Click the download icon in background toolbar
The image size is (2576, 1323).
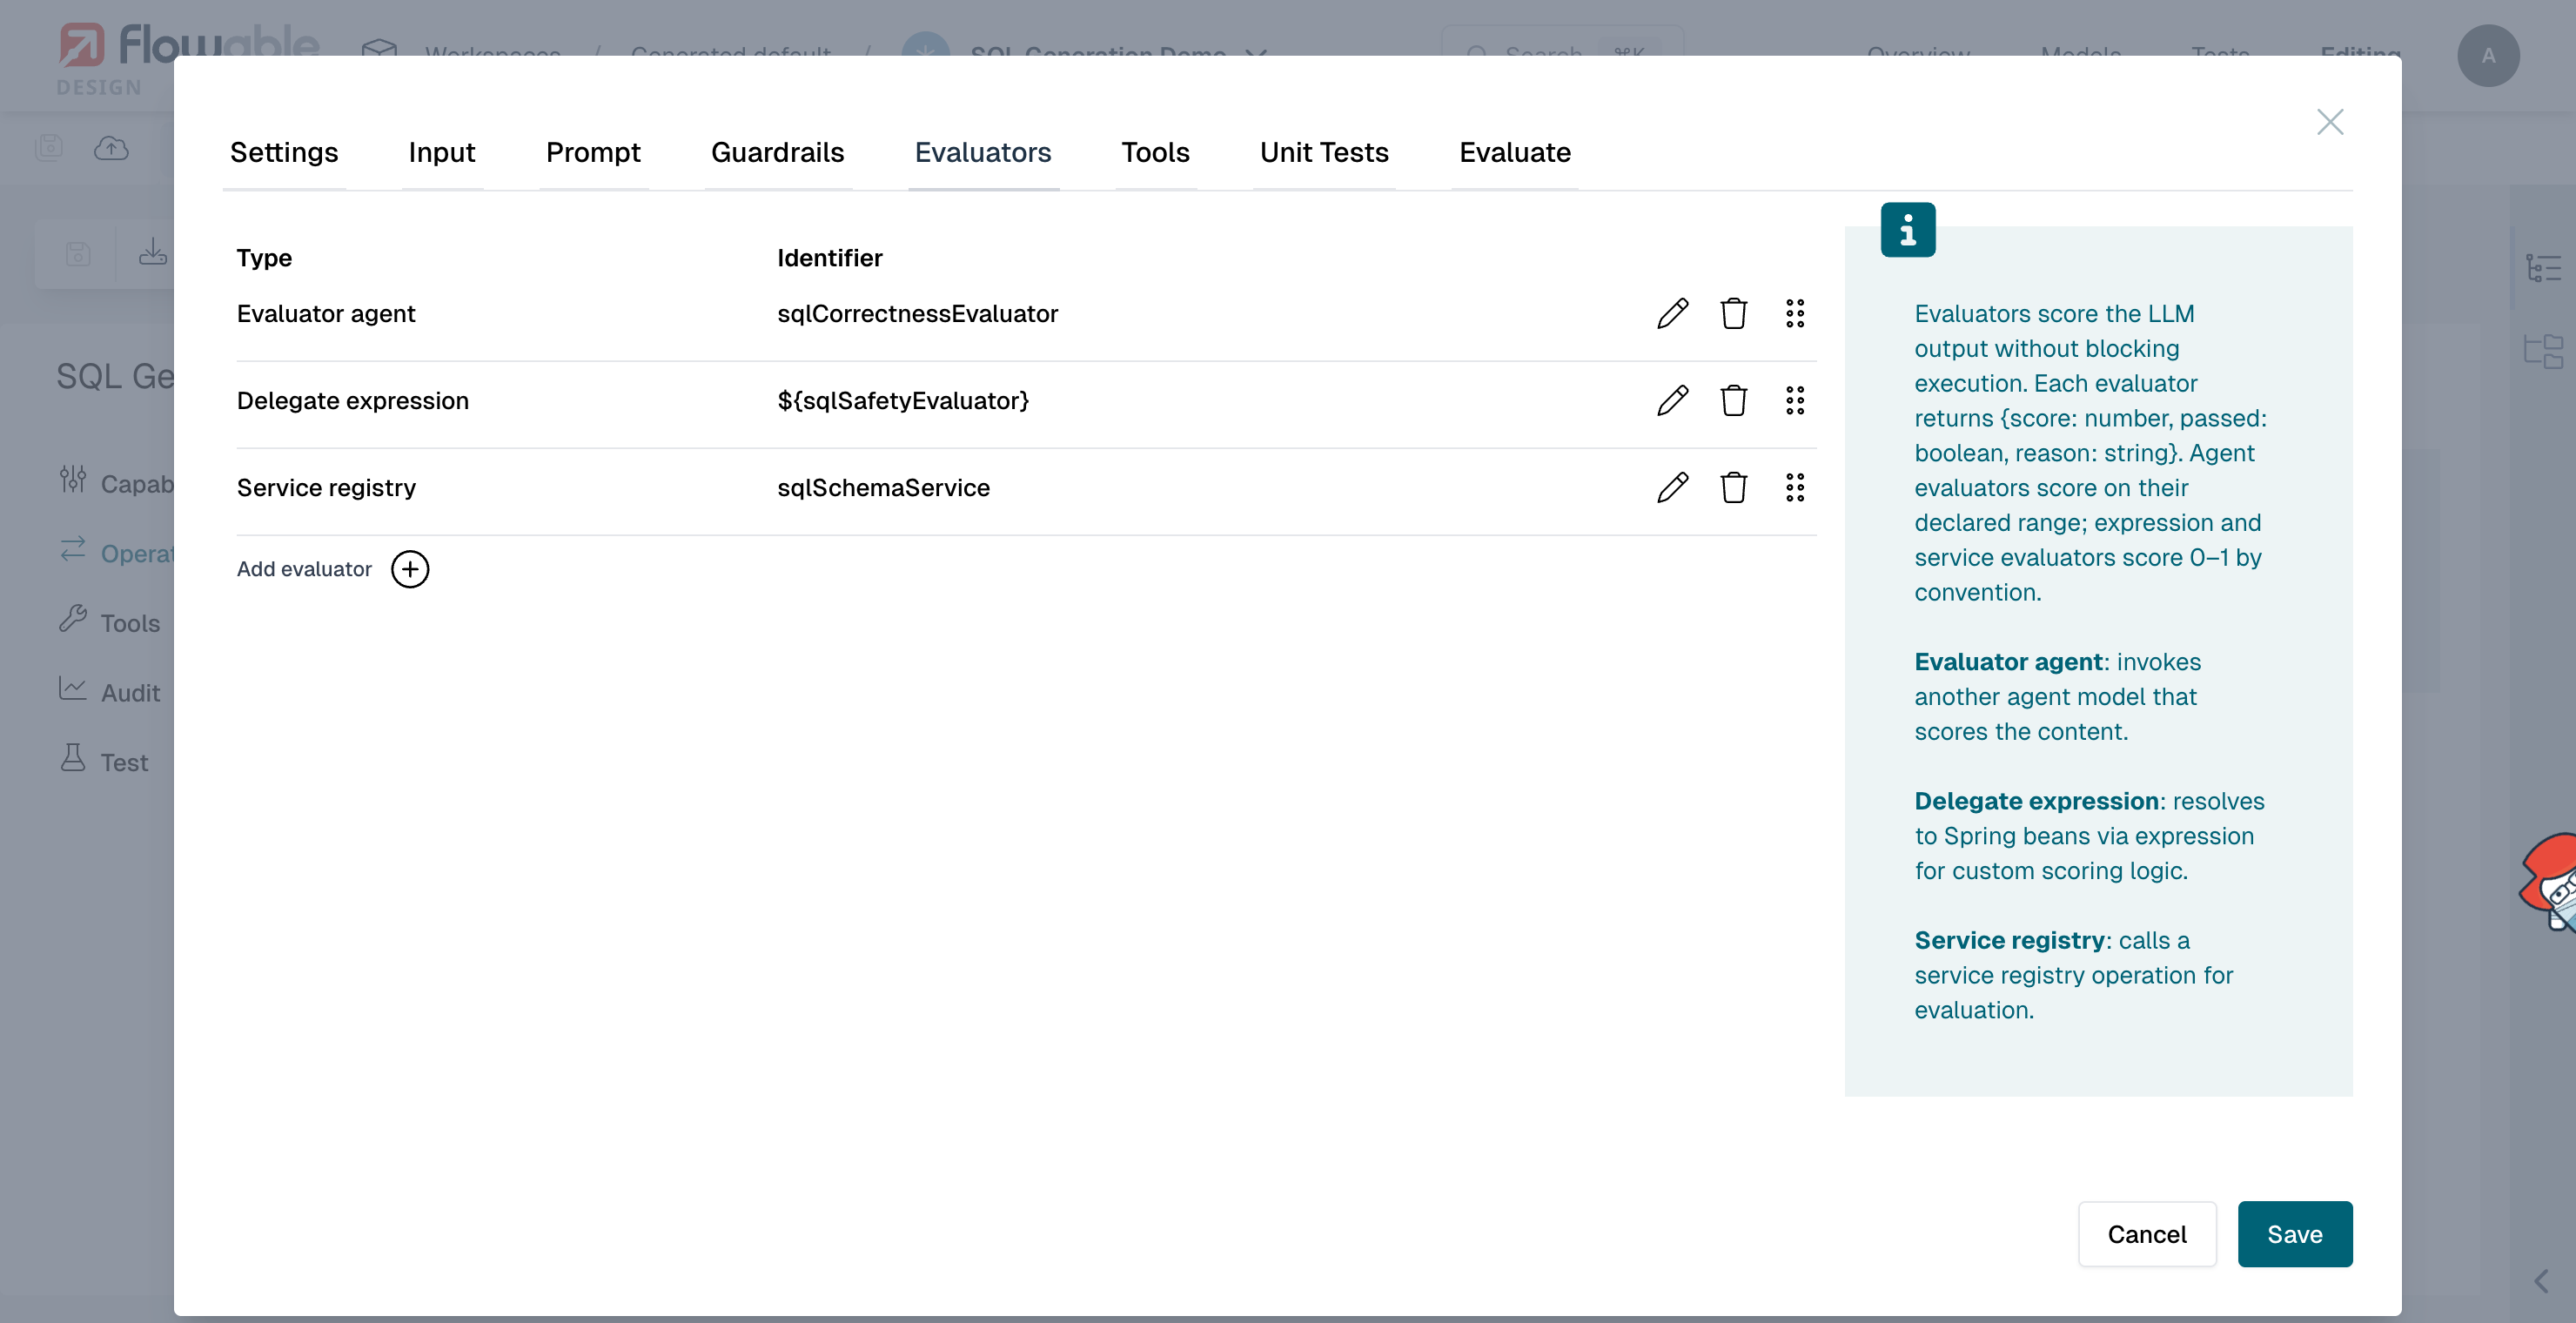(x=153, y=251)
